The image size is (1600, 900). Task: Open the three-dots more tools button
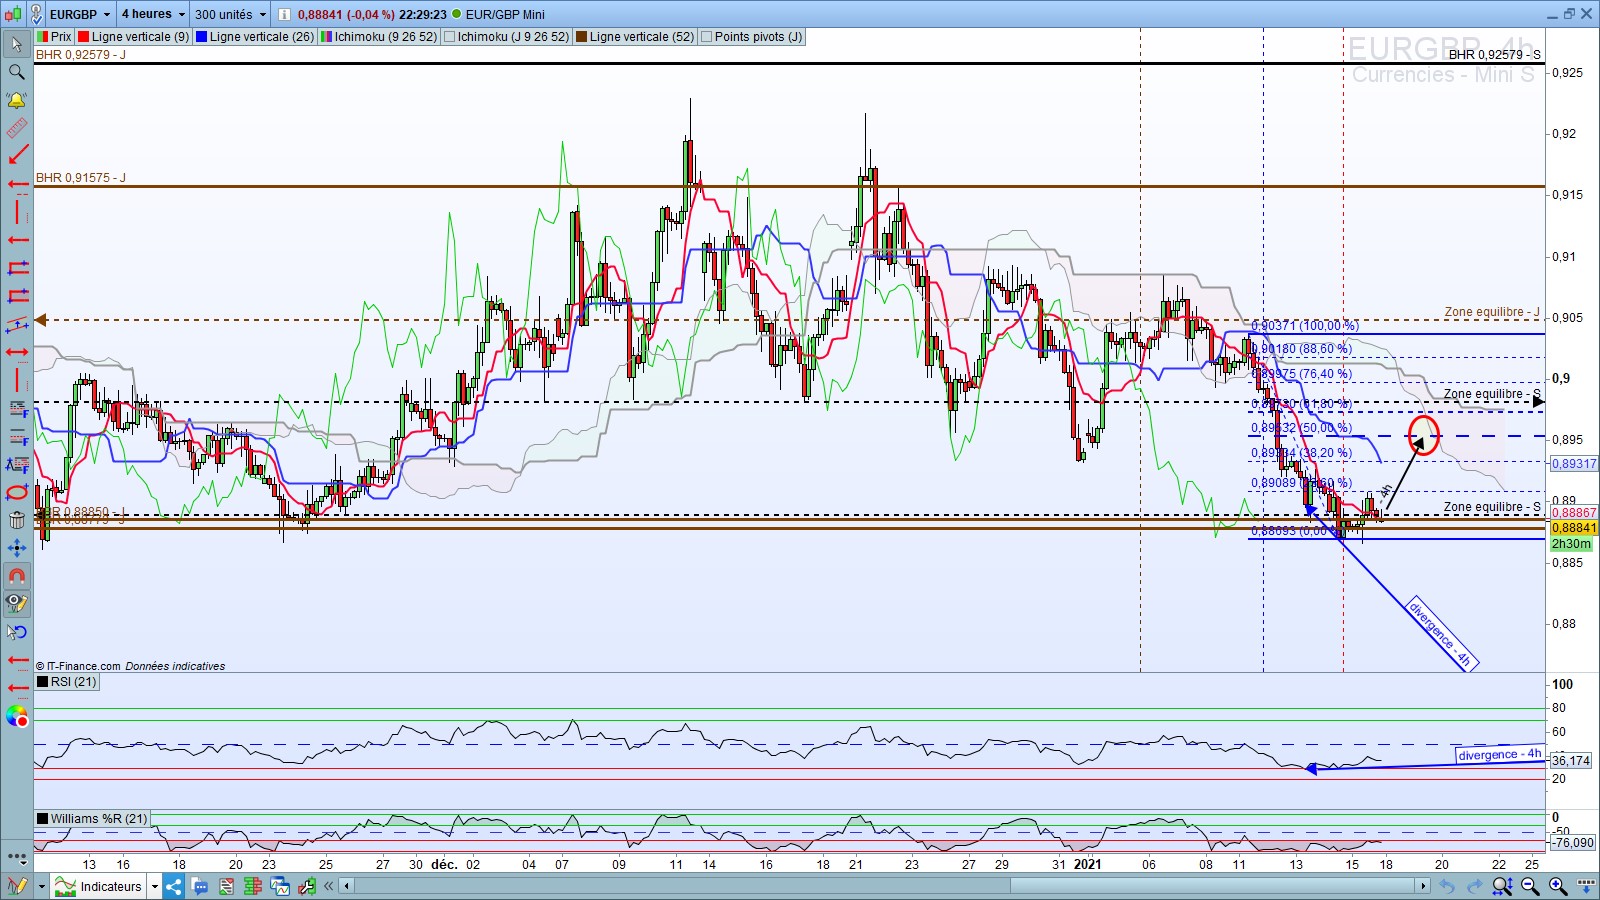coord(17,857)
